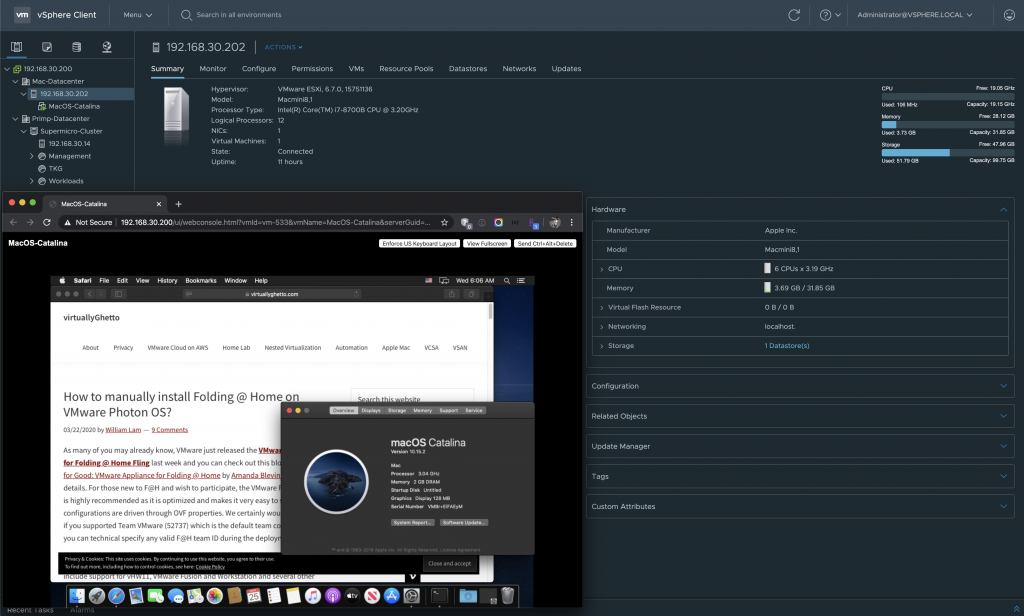Click the vSphere refresh icon
This screenshot has width=1024, height=616.
click(794, 15)
